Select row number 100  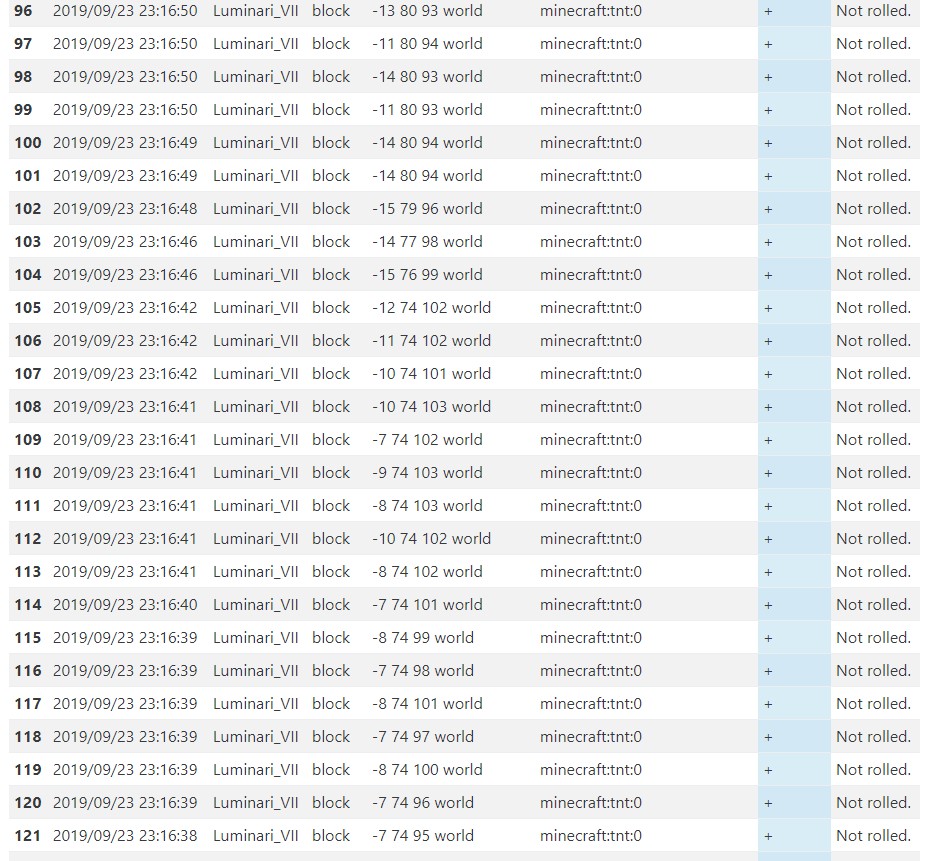point(28,143)
